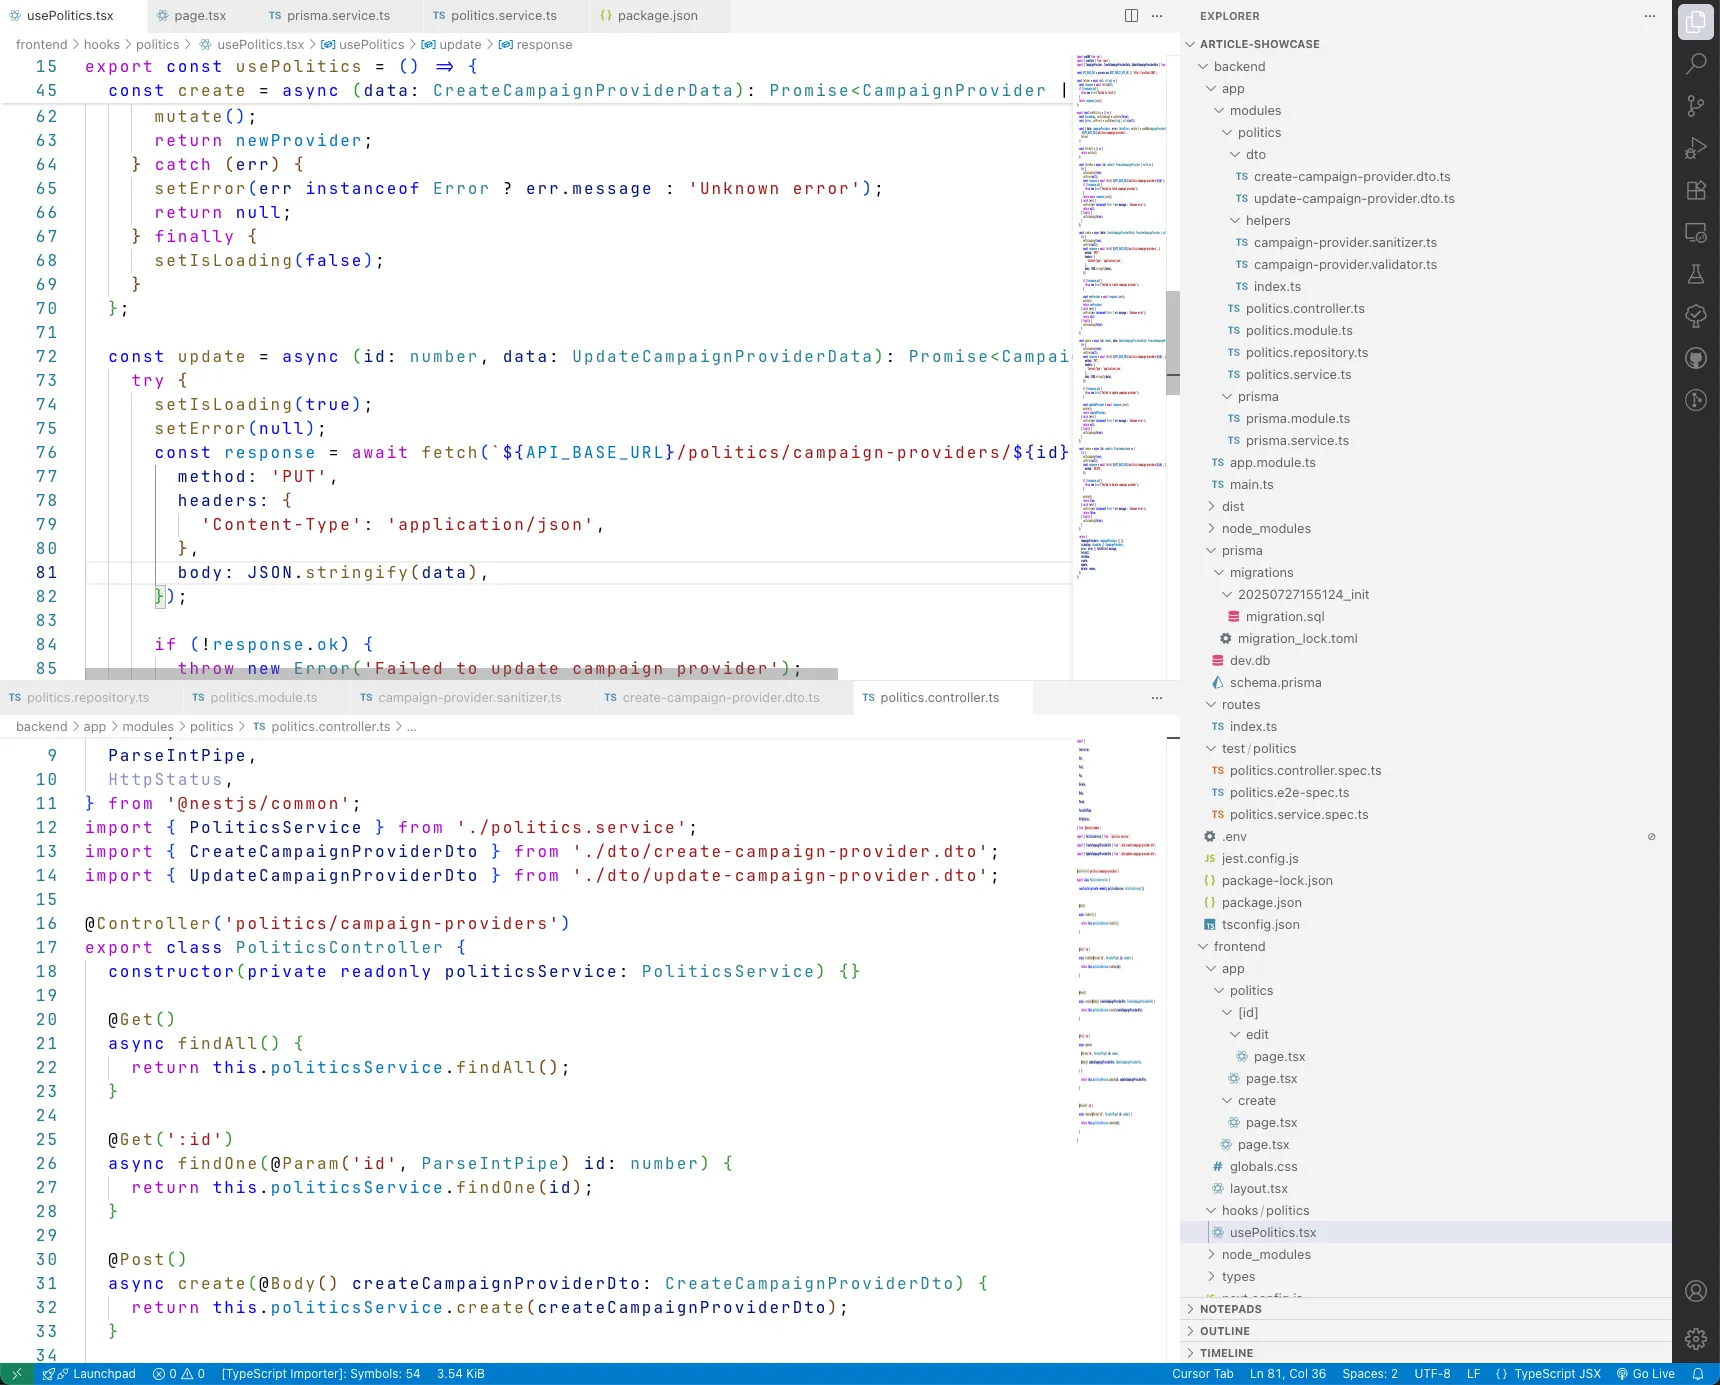Open the Run and Debug panel

[1696, 147]
